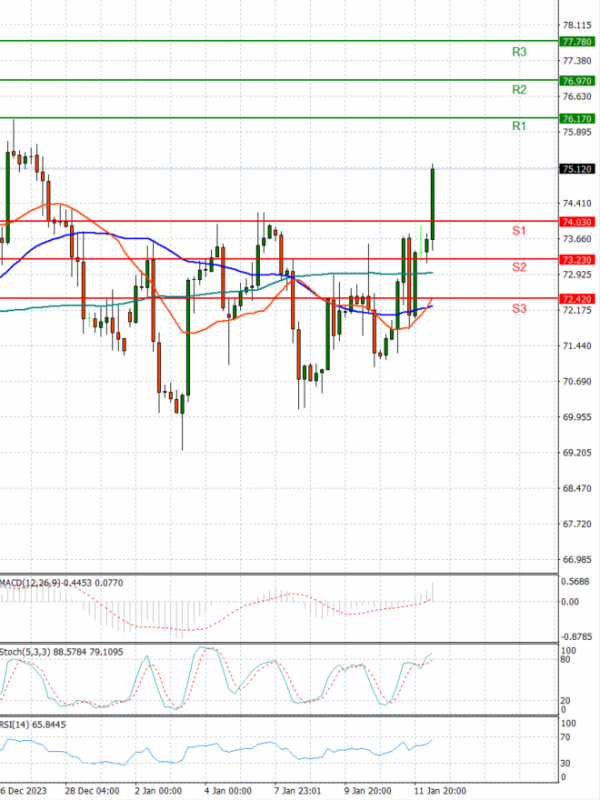Click the 70.690 price axis value
This screenshot has width=600, height=800.
577,381
